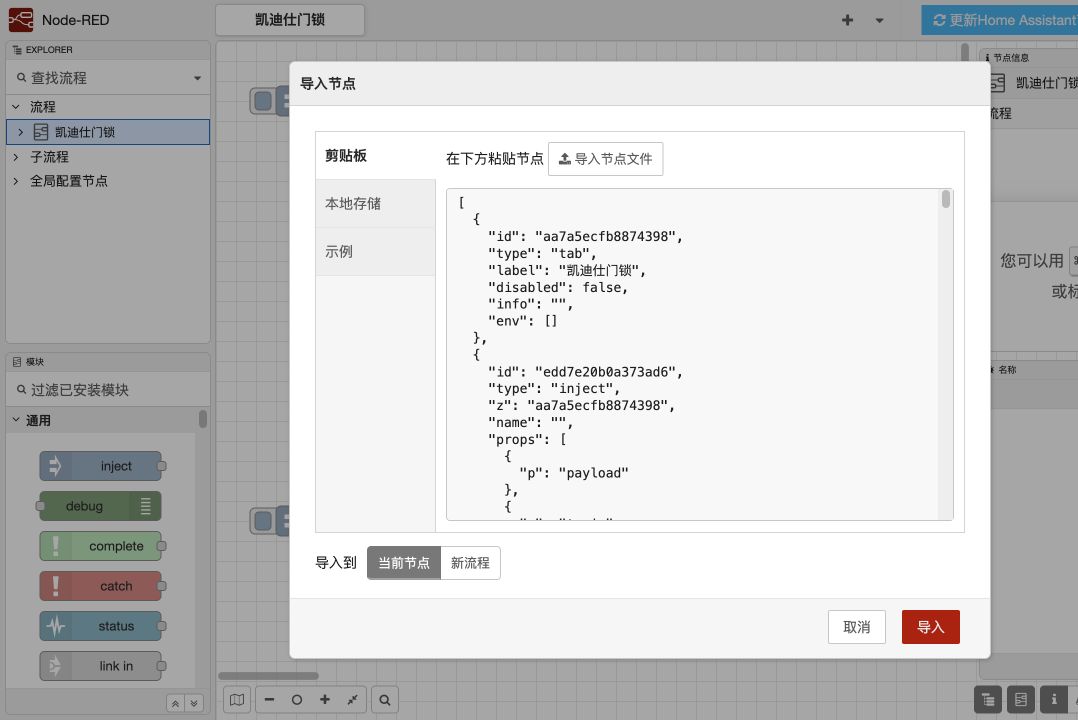The image size is (1078, 720).
Task: Expand the 凯迪仕门锁 flow in explorer
Action: 21,132
